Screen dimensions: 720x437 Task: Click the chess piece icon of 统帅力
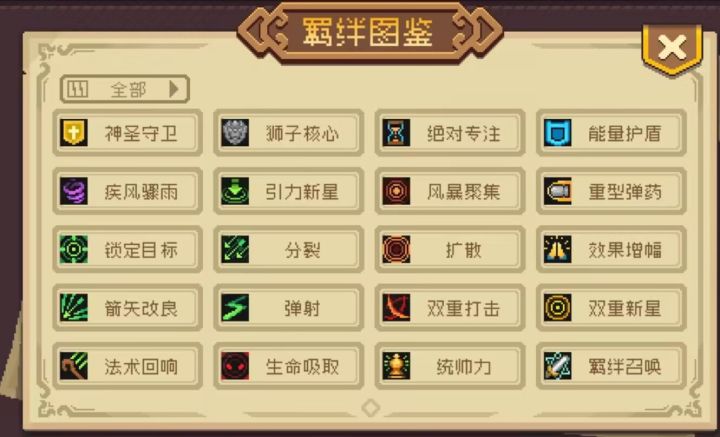point(396,366)
